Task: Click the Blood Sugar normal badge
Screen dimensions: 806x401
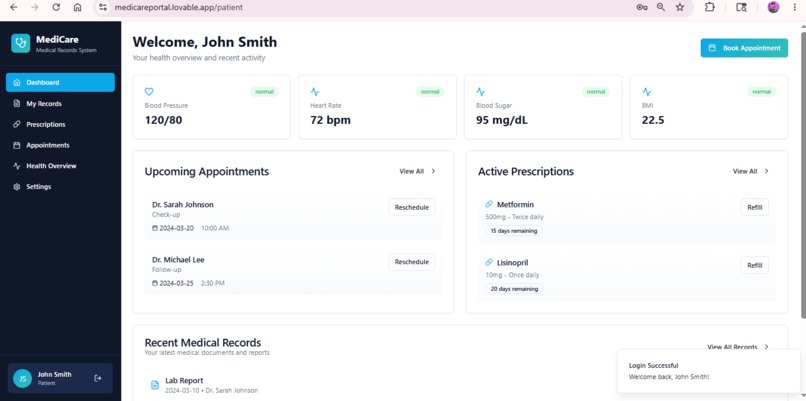Action: (596, 92)
